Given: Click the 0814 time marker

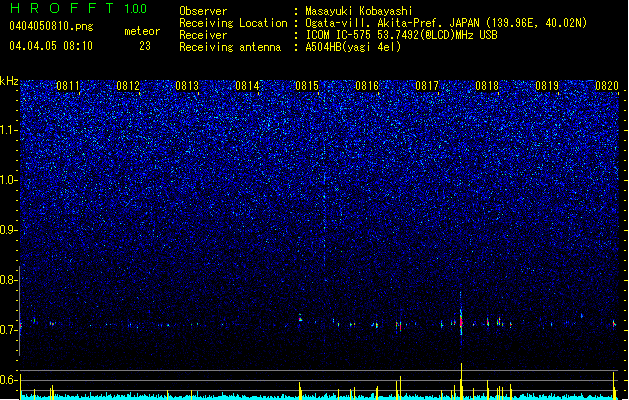Looking at the screenshot, I should [x=248, y=86].
